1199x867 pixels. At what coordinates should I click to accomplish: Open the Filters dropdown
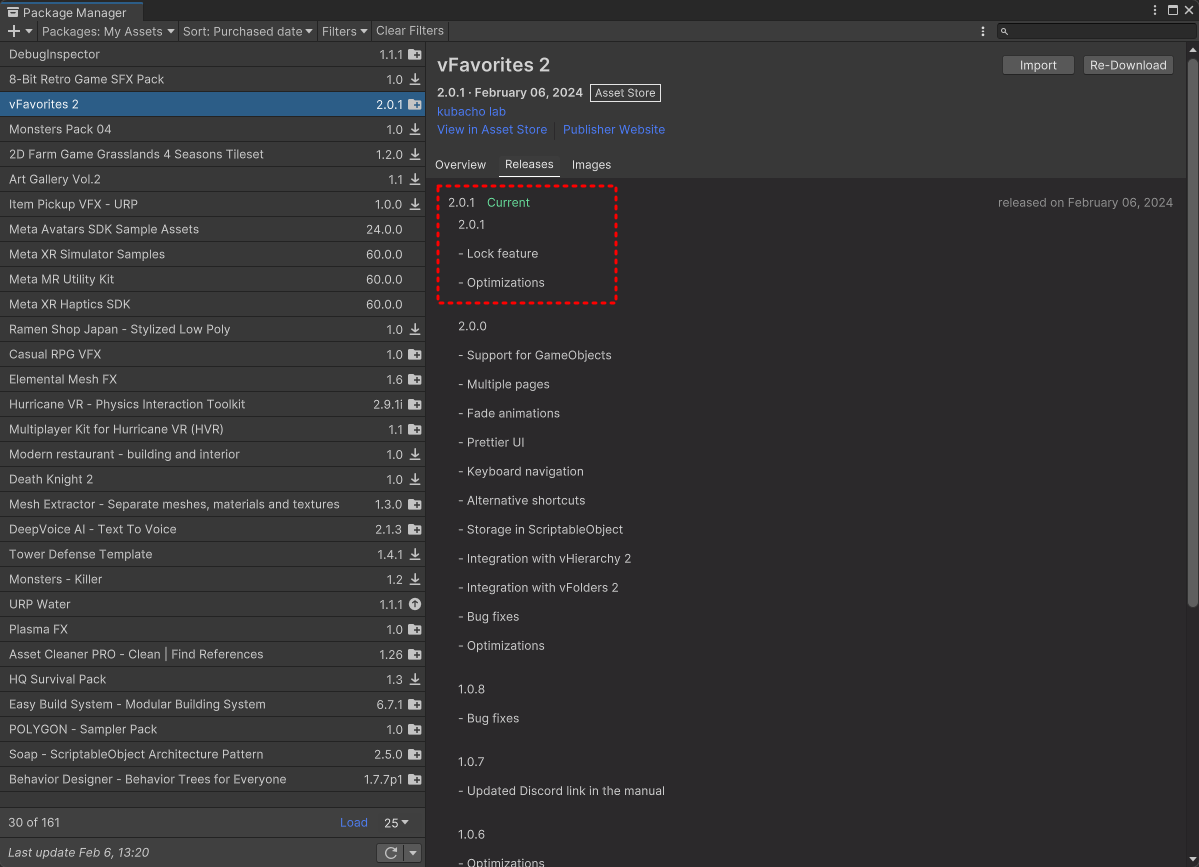344,31
